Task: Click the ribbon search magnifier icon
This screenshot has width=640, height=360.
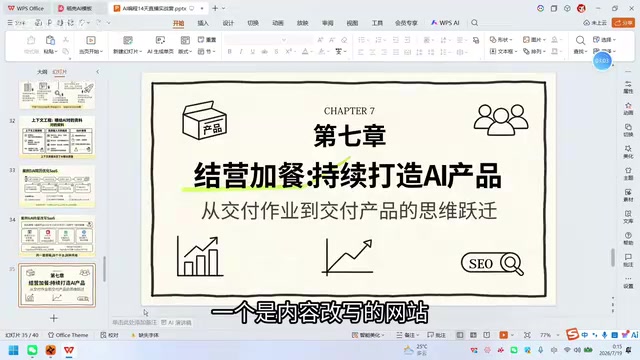Action: (474, 23)
